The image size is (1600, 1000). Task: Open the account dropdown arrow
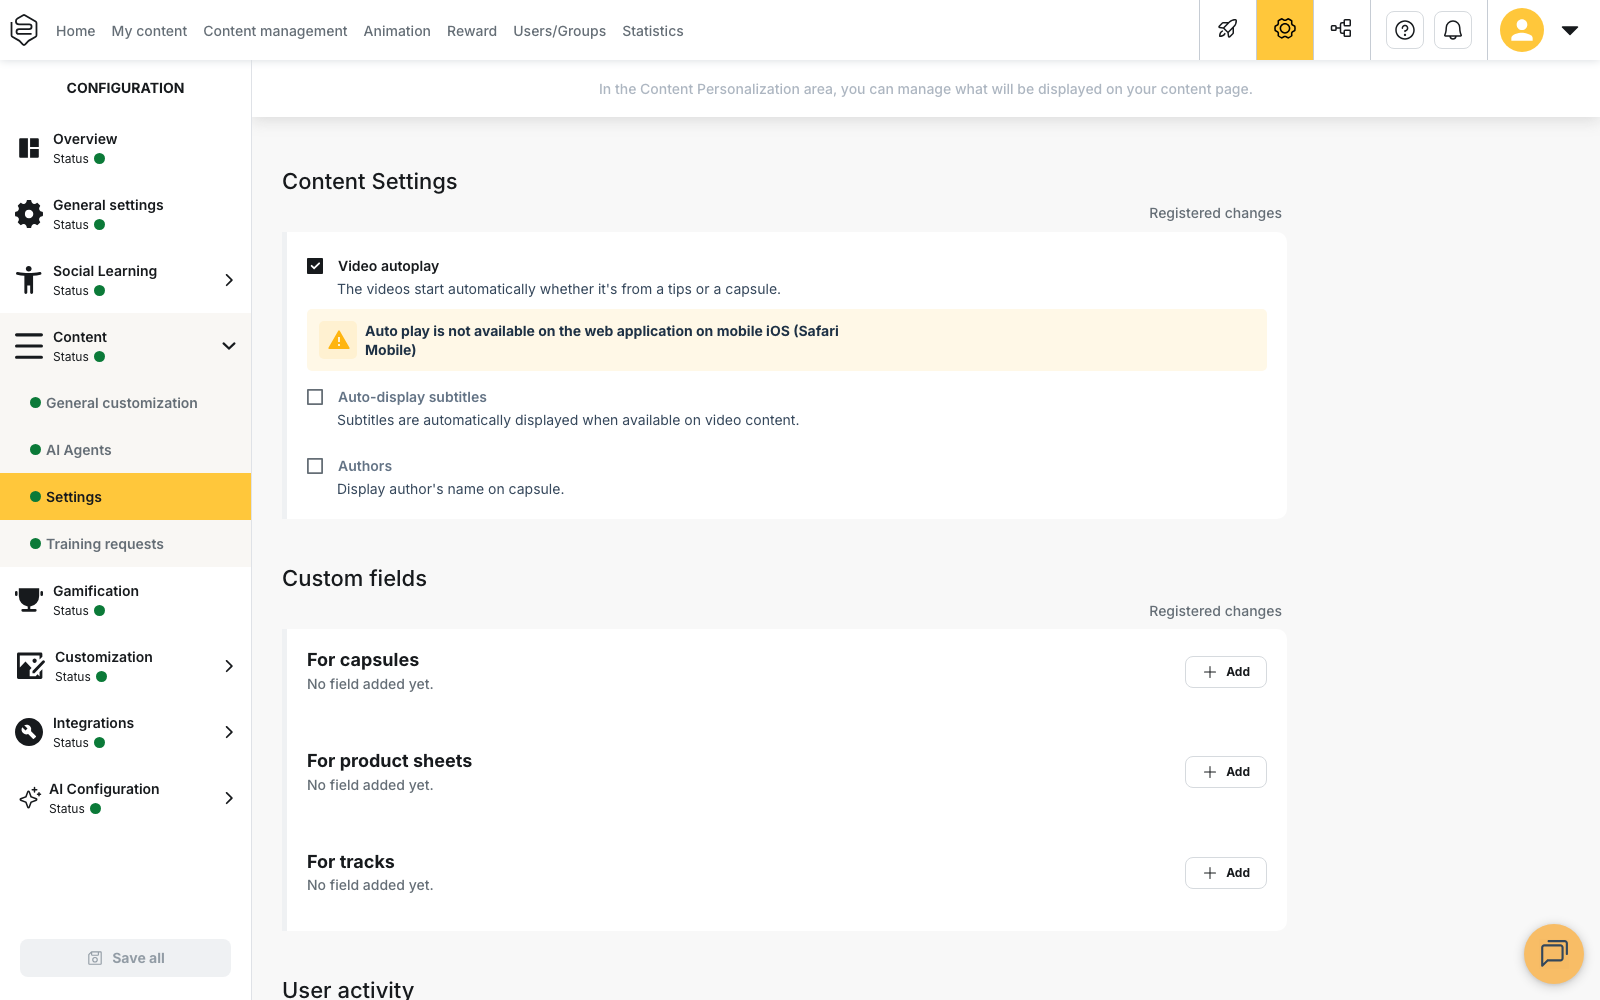pos(1570,30)
